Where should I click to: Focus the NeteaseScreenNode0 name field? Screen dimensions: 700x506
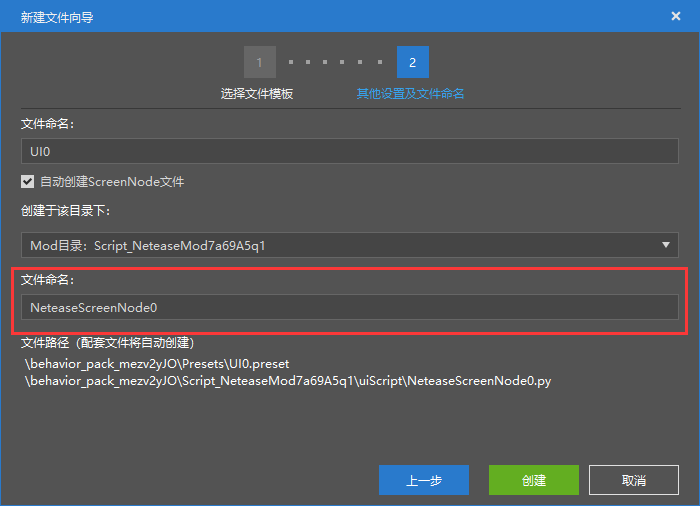350,308
